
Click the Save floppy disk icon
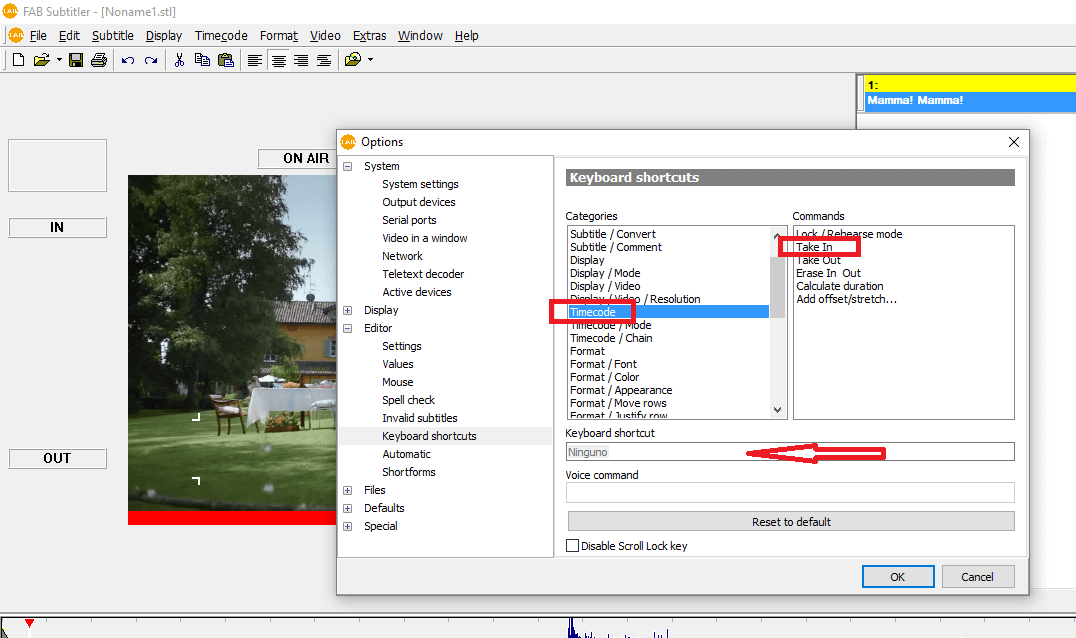click(76, 60)
